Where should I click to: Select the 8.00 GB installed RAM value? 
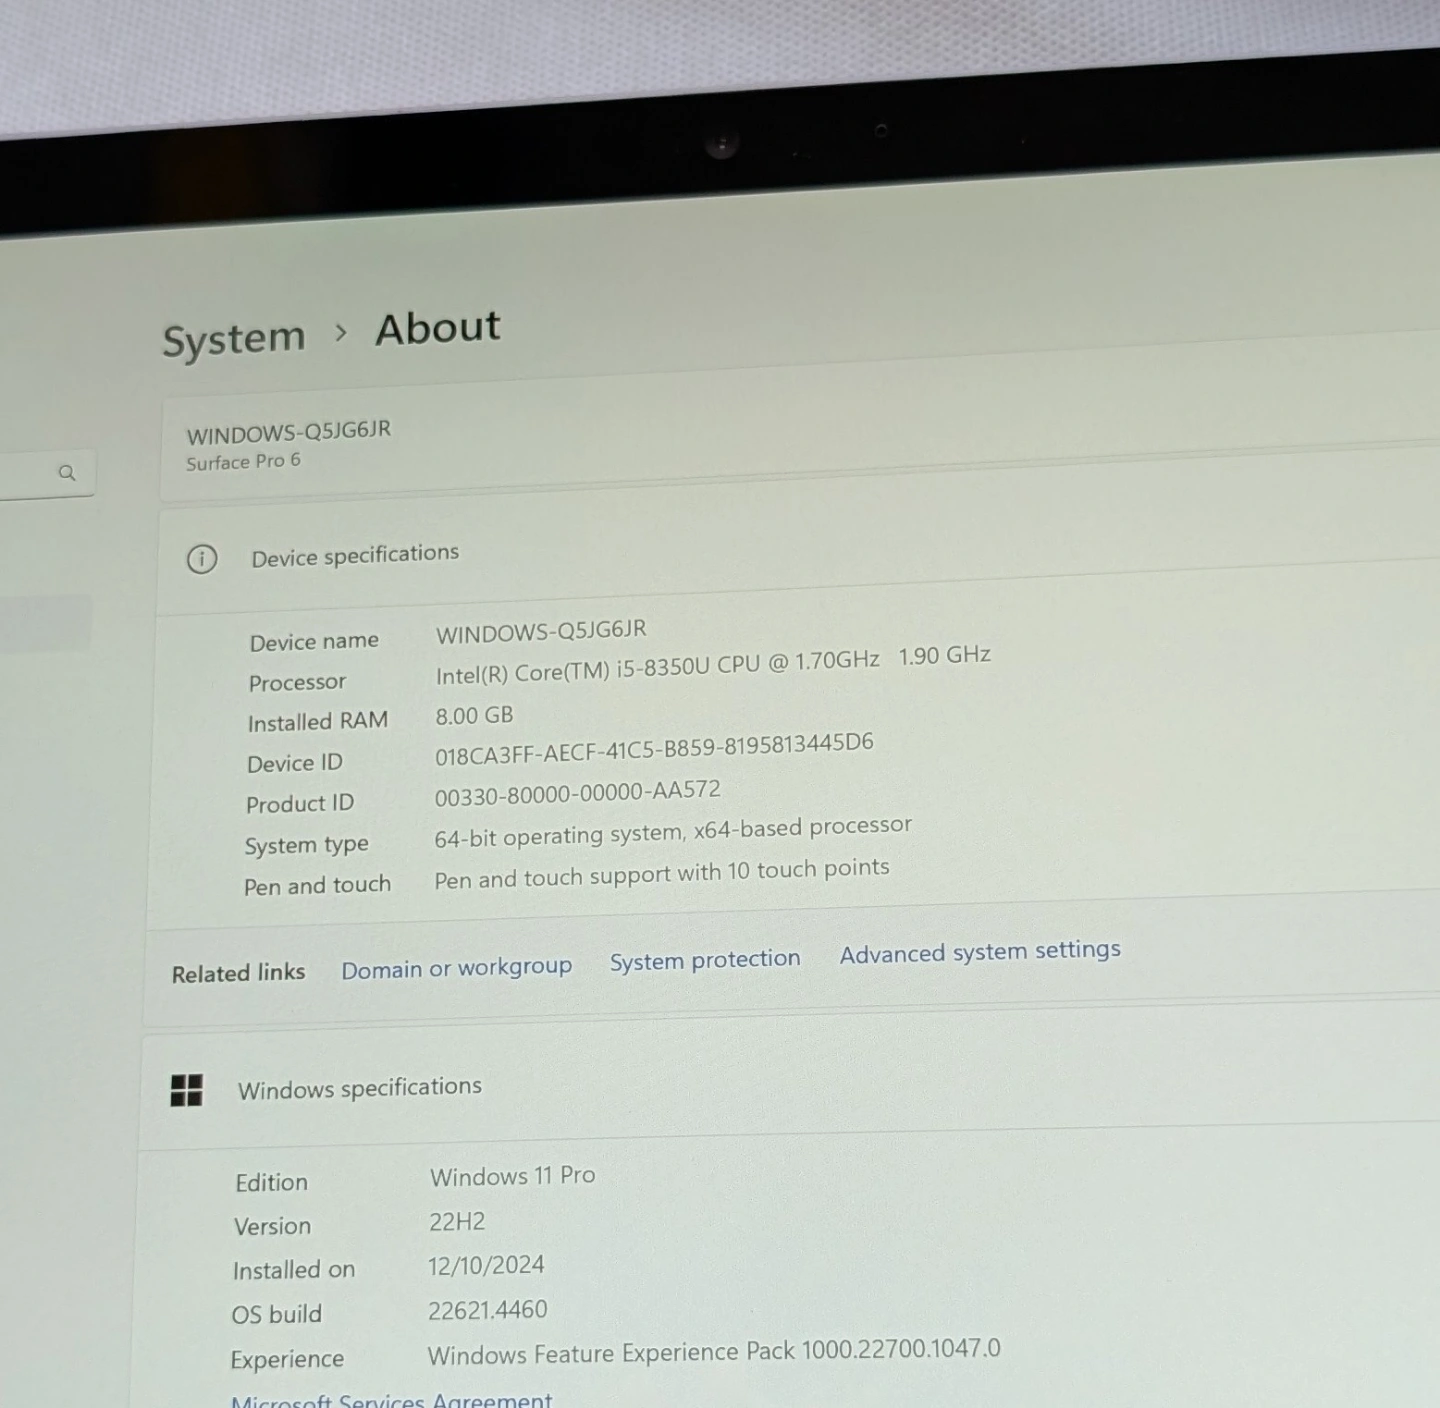474,716
